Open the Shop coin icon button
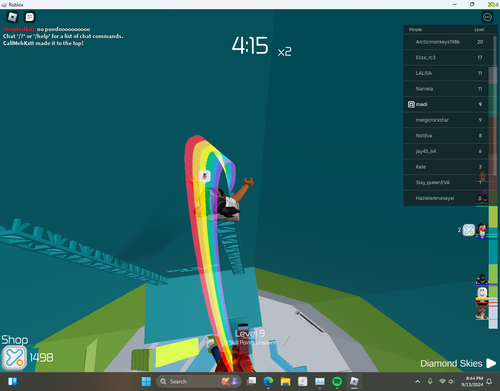This screenshot has height=391, width=500. pos(14,358)
